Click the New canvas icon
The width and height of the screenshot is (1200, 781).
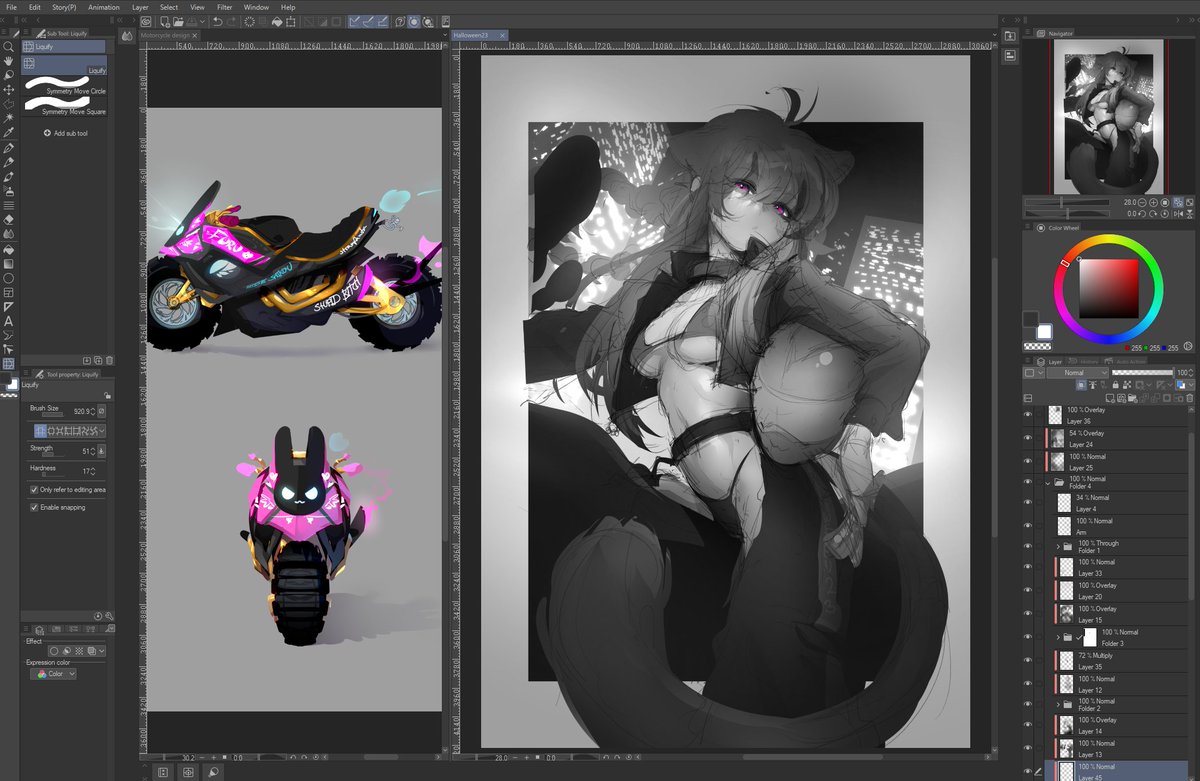tap(163, 21)
